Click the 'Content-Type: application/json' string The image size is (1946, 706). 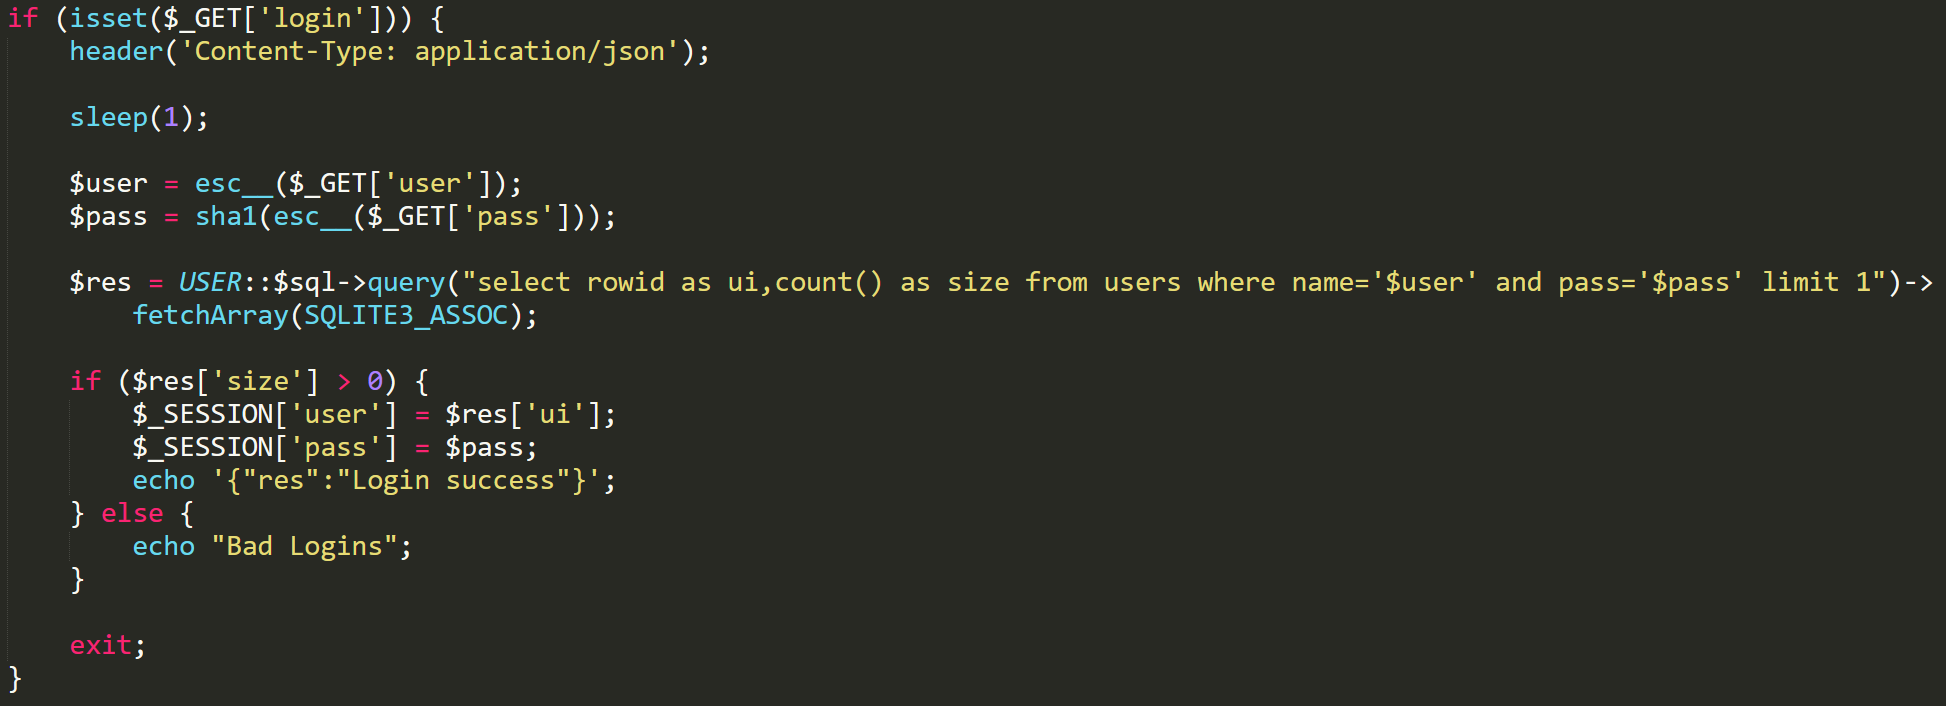coord(430,51)
